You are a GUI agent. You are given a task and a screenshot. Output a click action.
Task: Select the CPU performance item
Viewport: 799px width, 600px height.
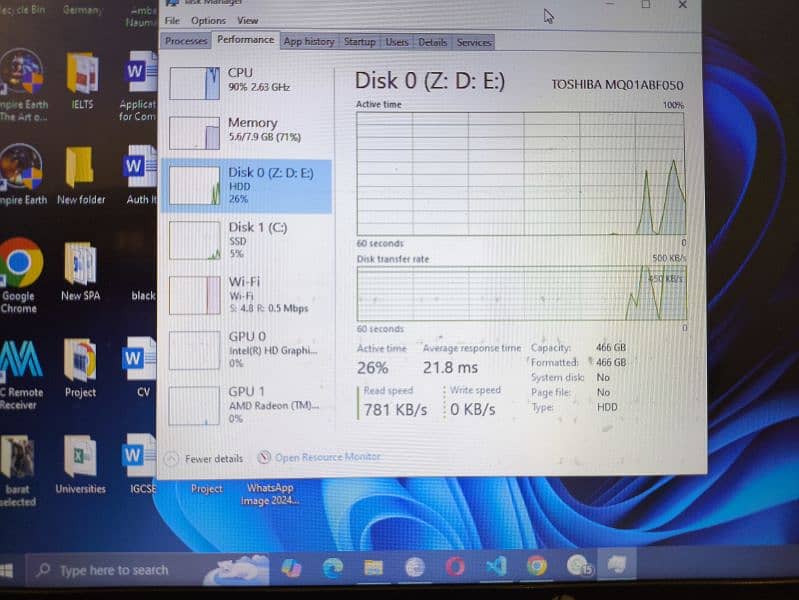click(x=246, y=80)
